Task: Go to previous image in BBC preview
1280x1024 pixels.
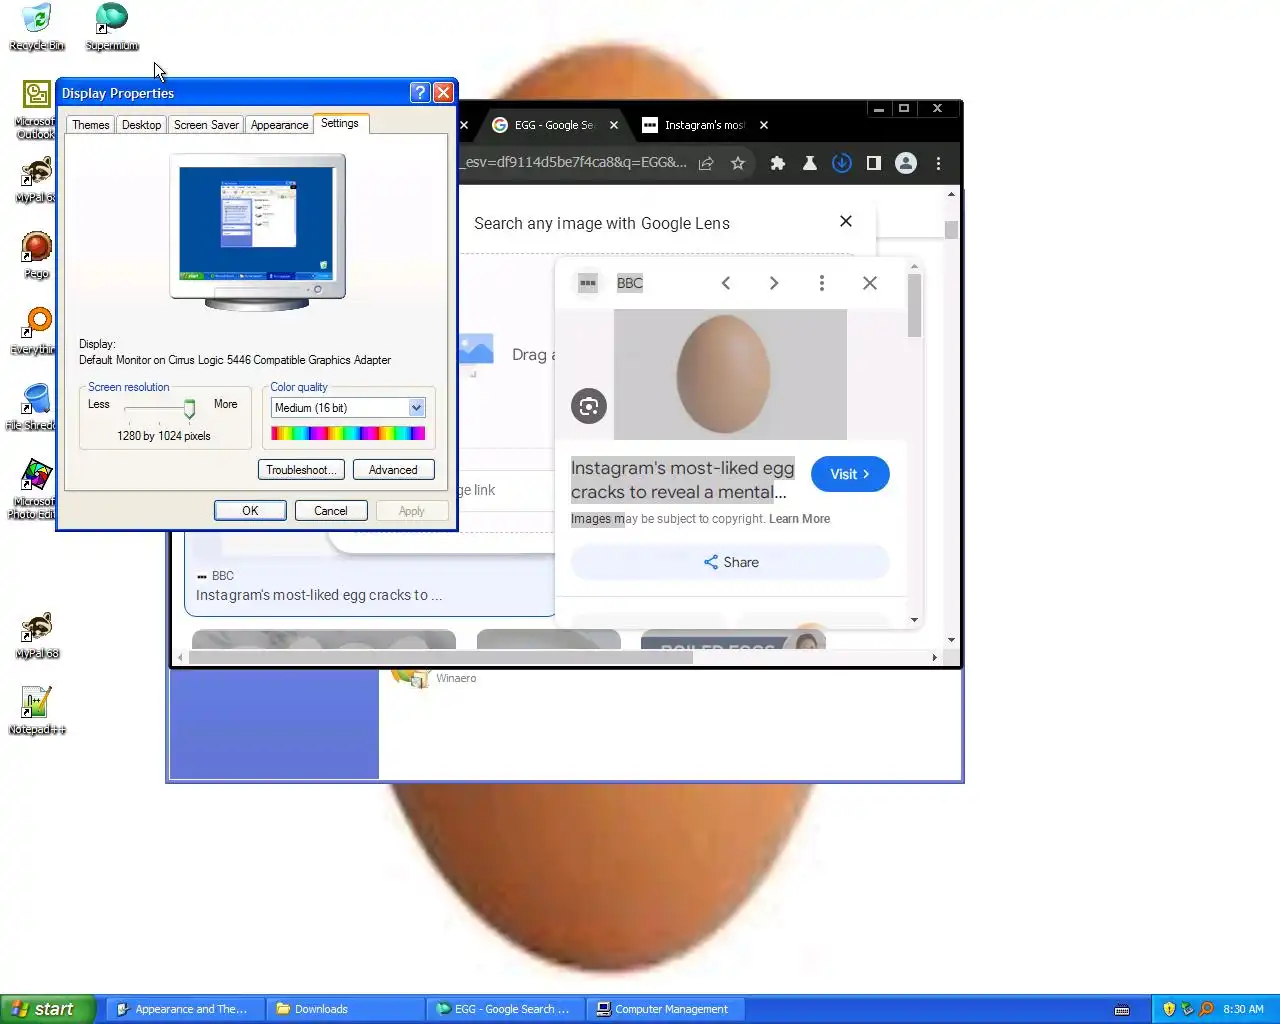Action: click(726, 283)
